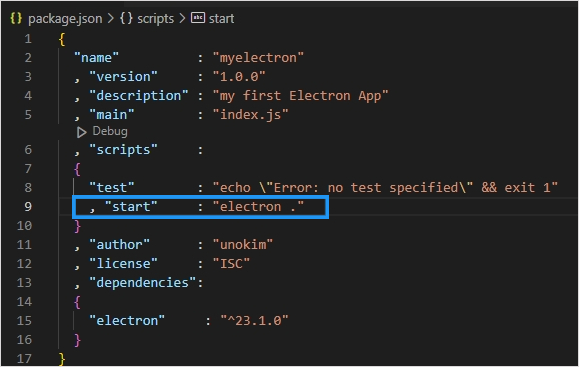Click the "description" key
This screenshot has height=367, width=579.
coord(139,96)
